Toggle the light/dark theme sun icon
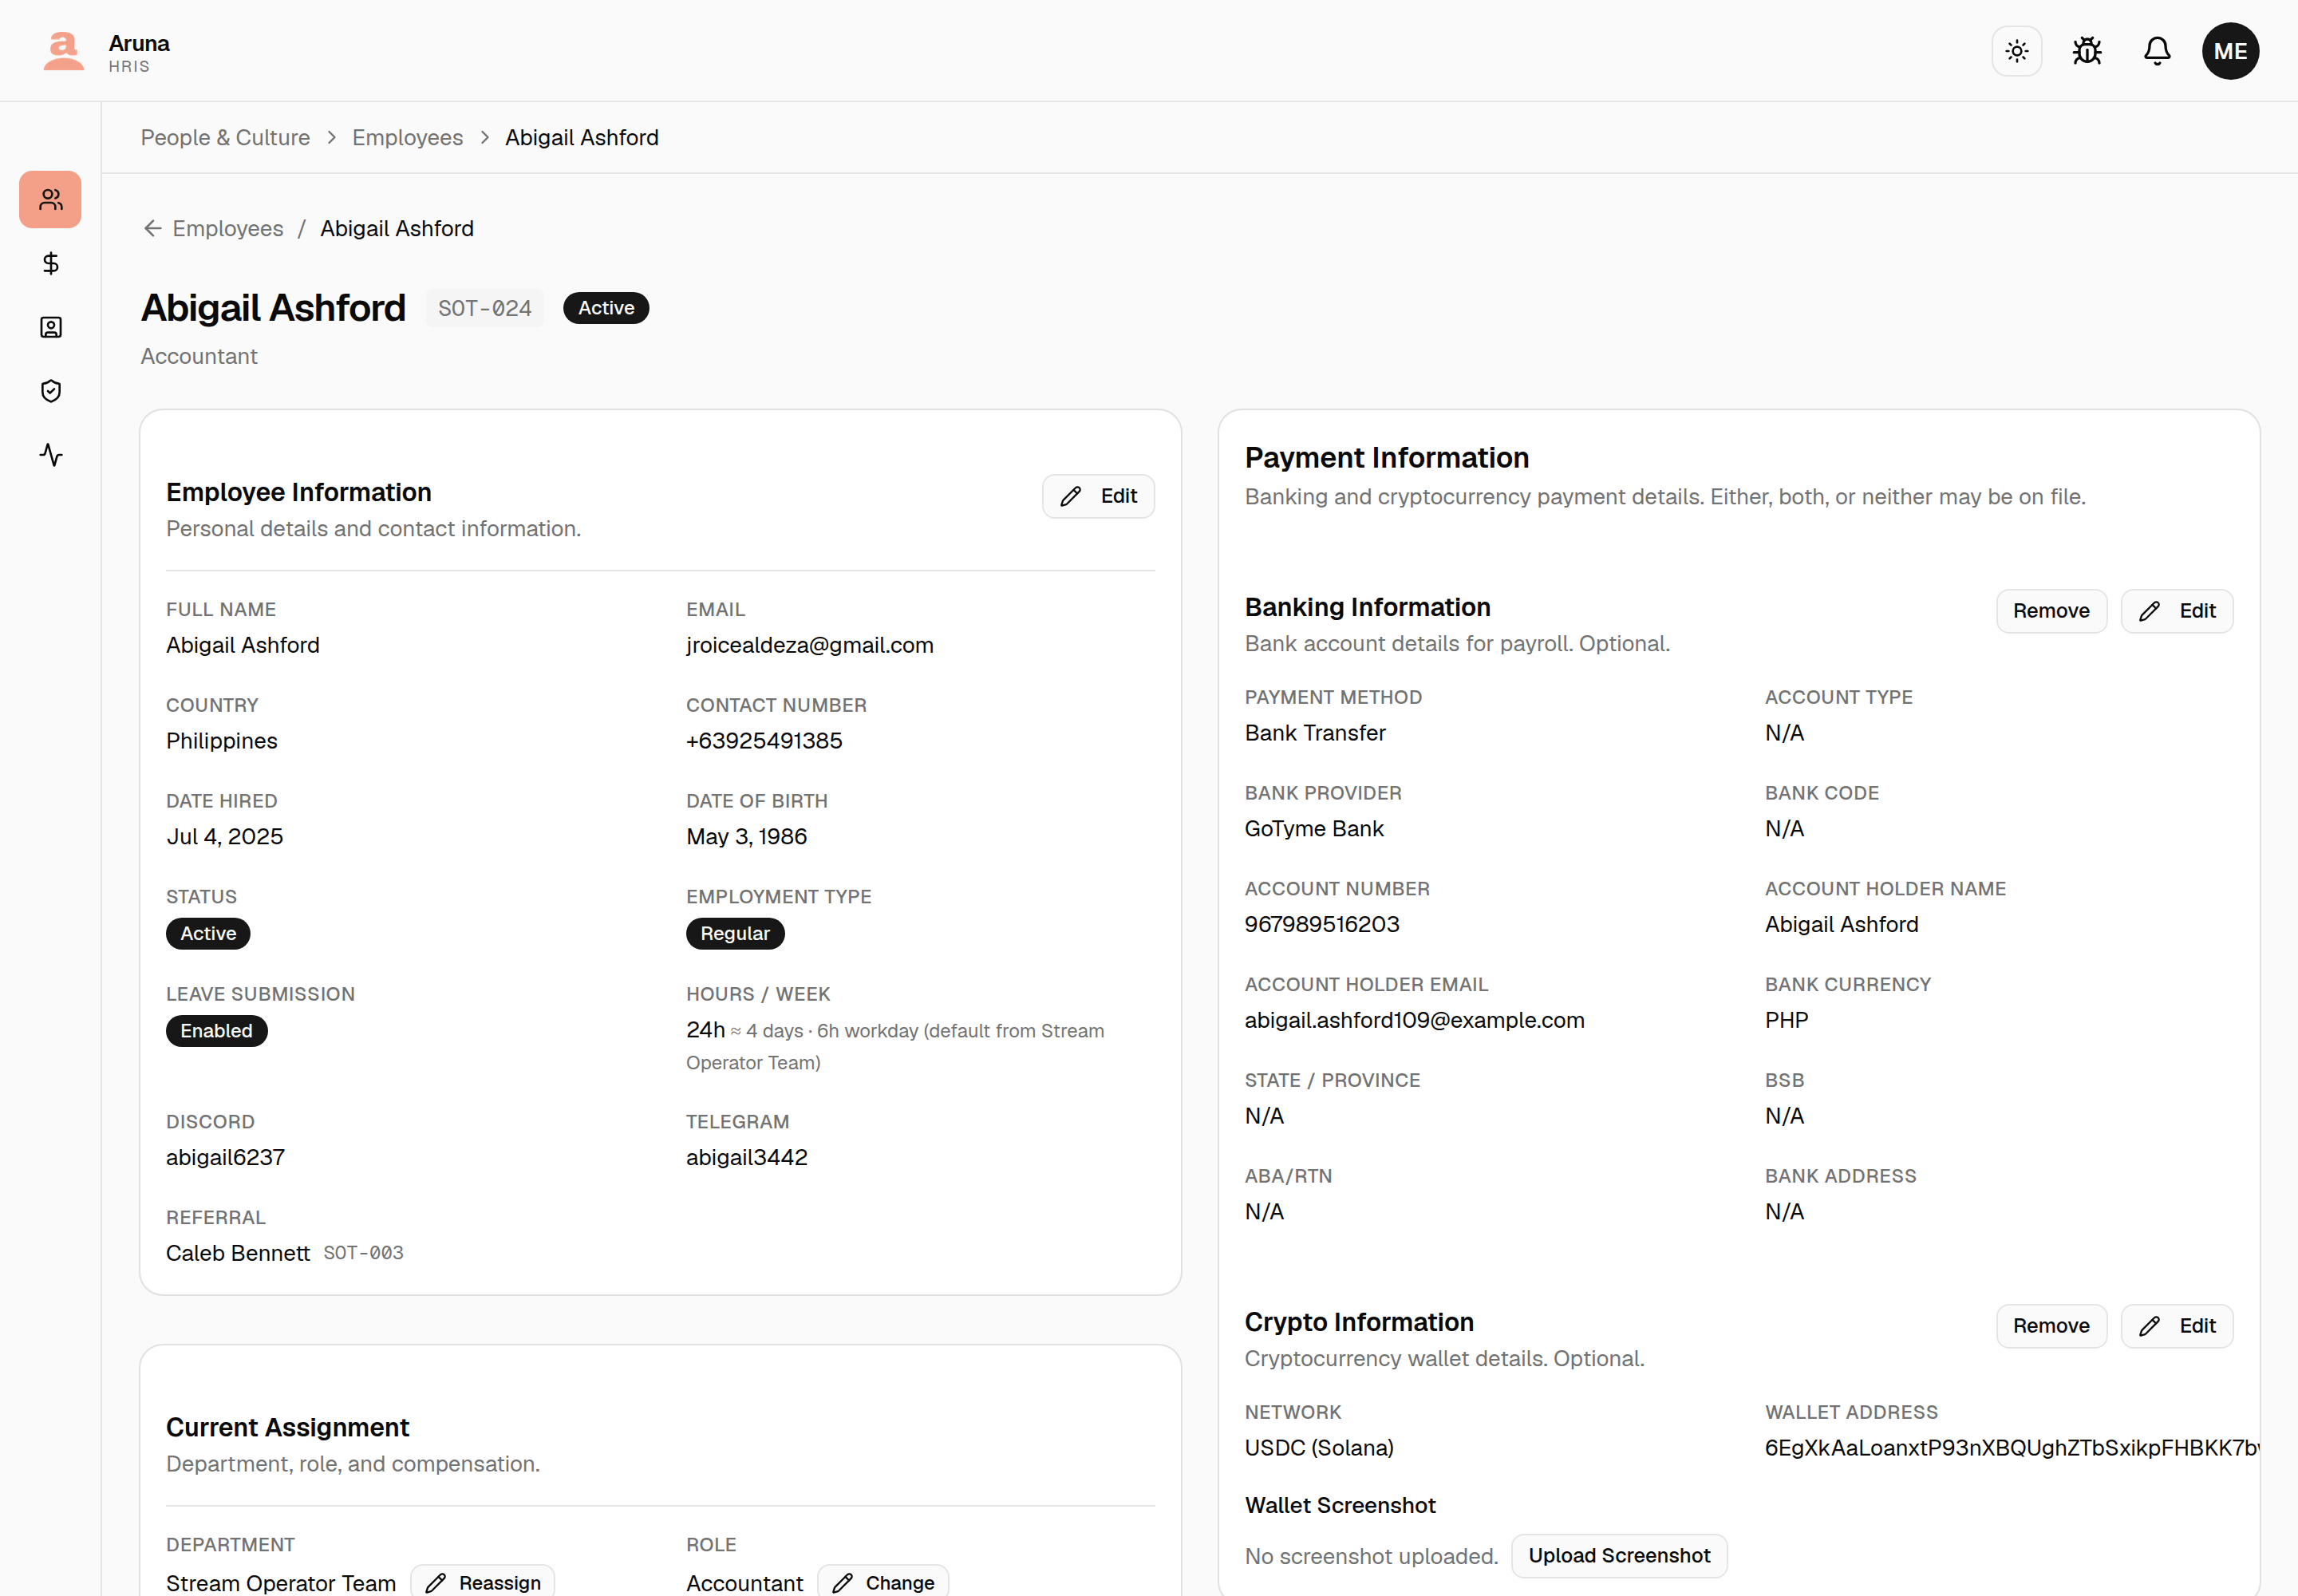The width and height of the screenshot is (2298, 1596). [x=2016, y=51]
